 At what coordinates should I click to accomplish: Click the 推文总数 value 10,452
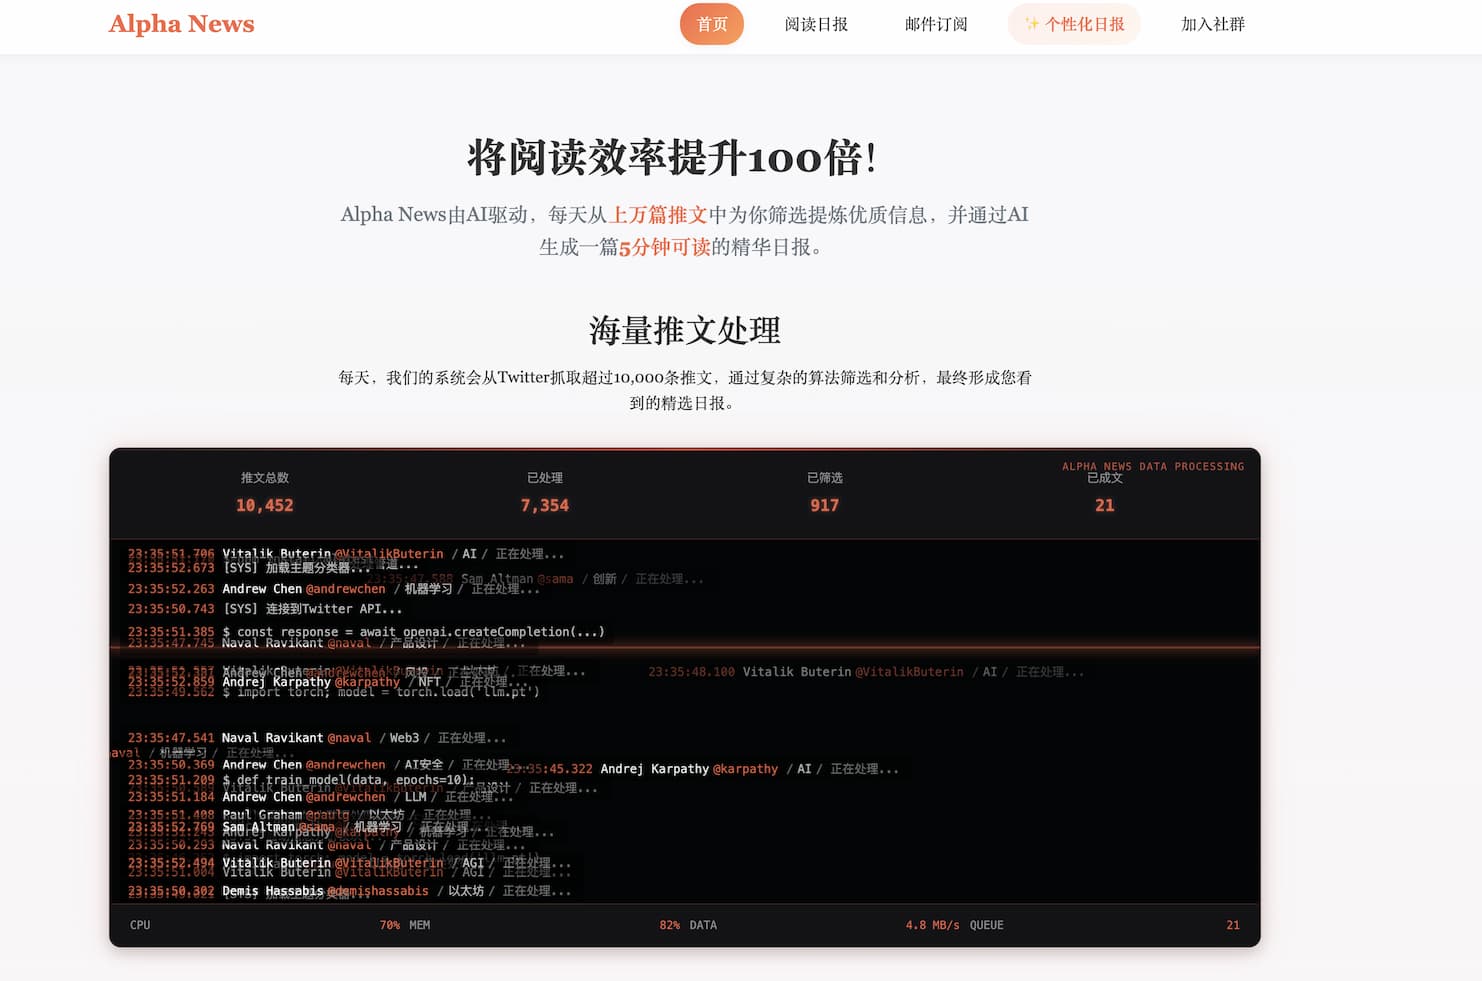[x=265, y=505]
